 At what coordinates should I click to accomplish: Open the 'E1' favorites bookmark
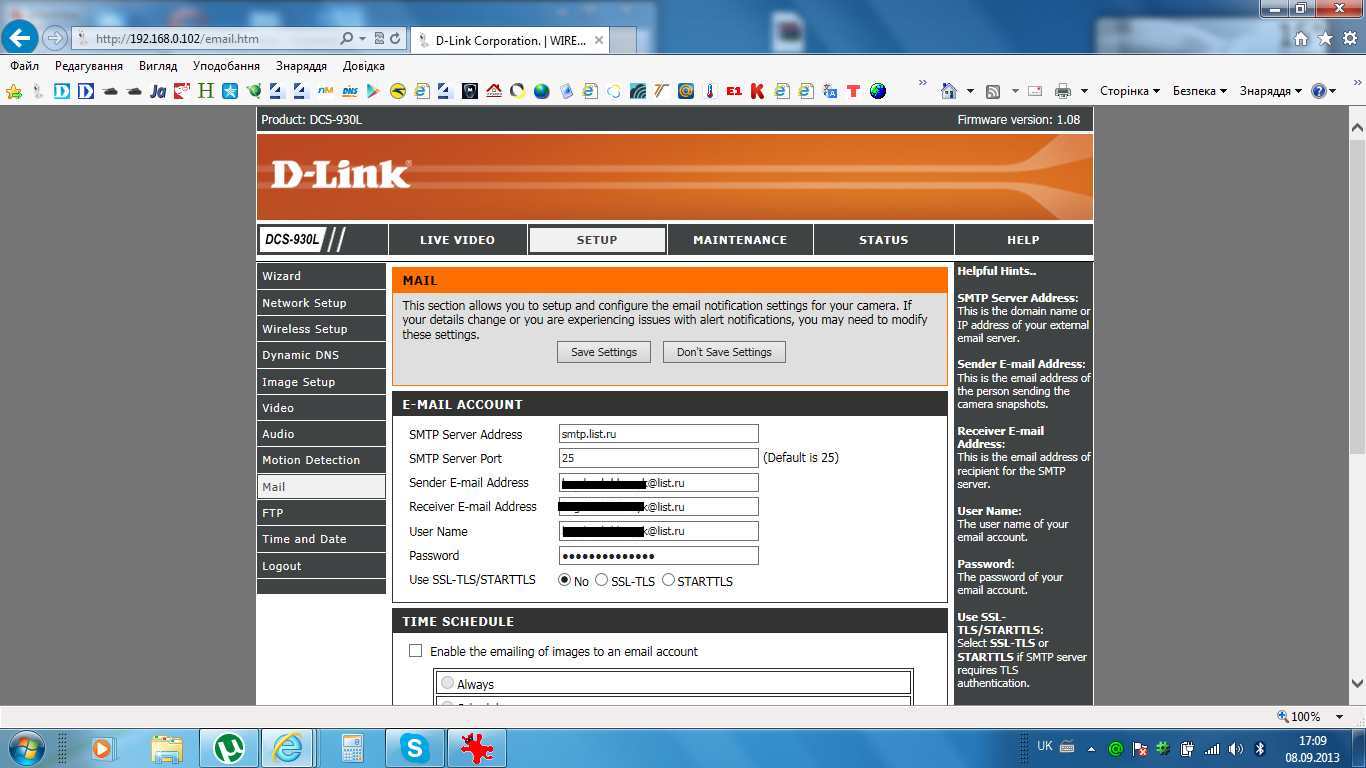pos(733,91)
